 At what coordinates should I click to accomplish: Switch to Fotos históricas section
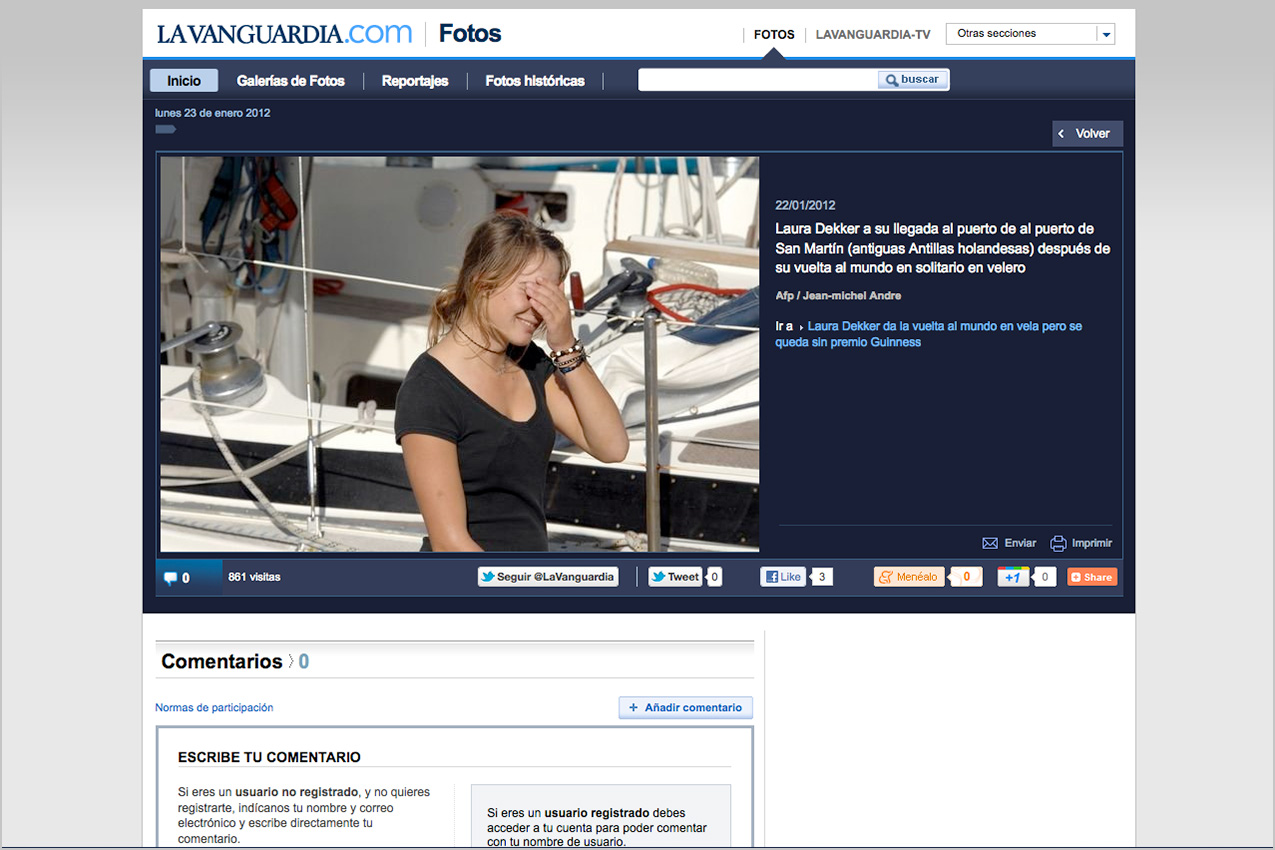535,81
